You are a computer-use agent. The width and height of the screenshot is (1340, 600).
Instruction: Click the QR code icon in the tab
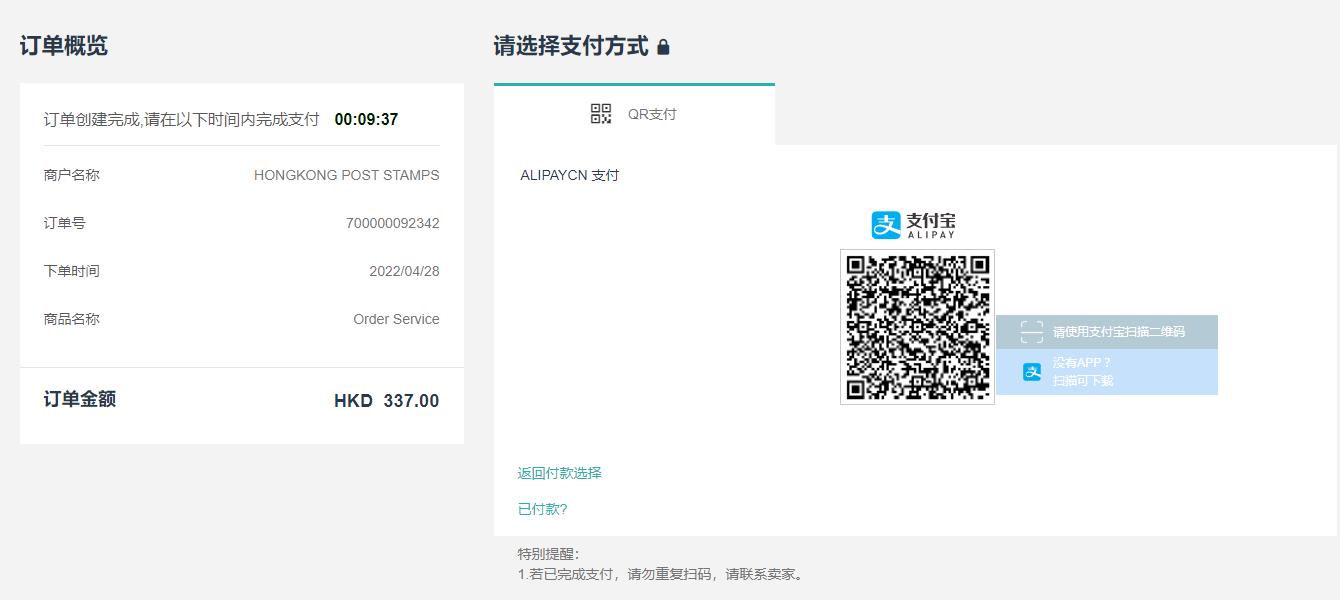(601, 114)
